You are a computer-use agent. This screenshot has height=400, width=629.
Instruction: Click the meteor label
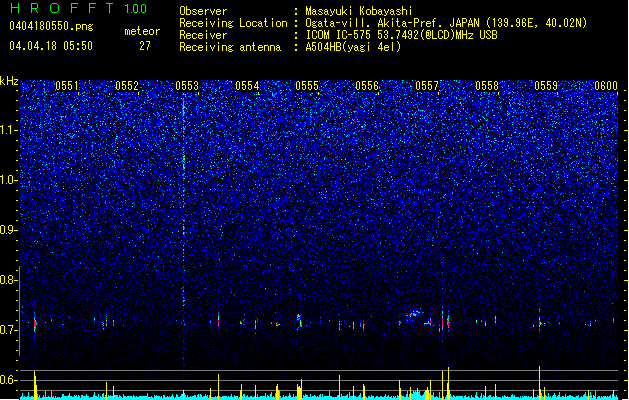click(x=142, y=31)
